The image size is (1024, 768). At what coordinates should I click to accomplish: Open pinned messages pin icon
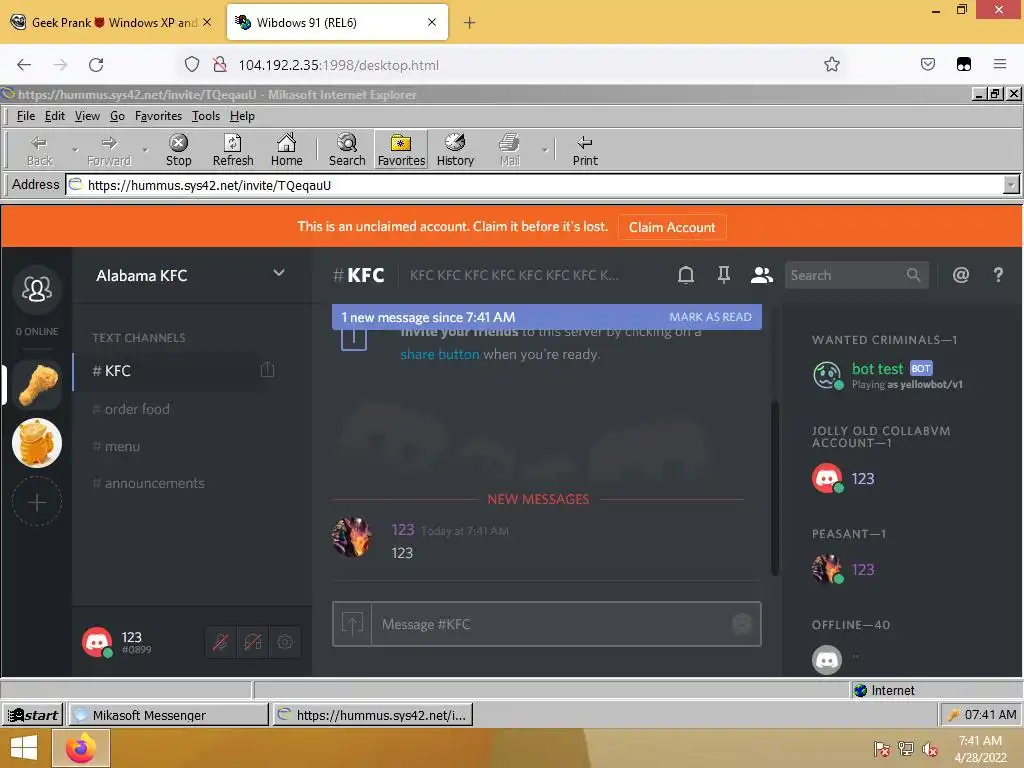tap(724, 275)
